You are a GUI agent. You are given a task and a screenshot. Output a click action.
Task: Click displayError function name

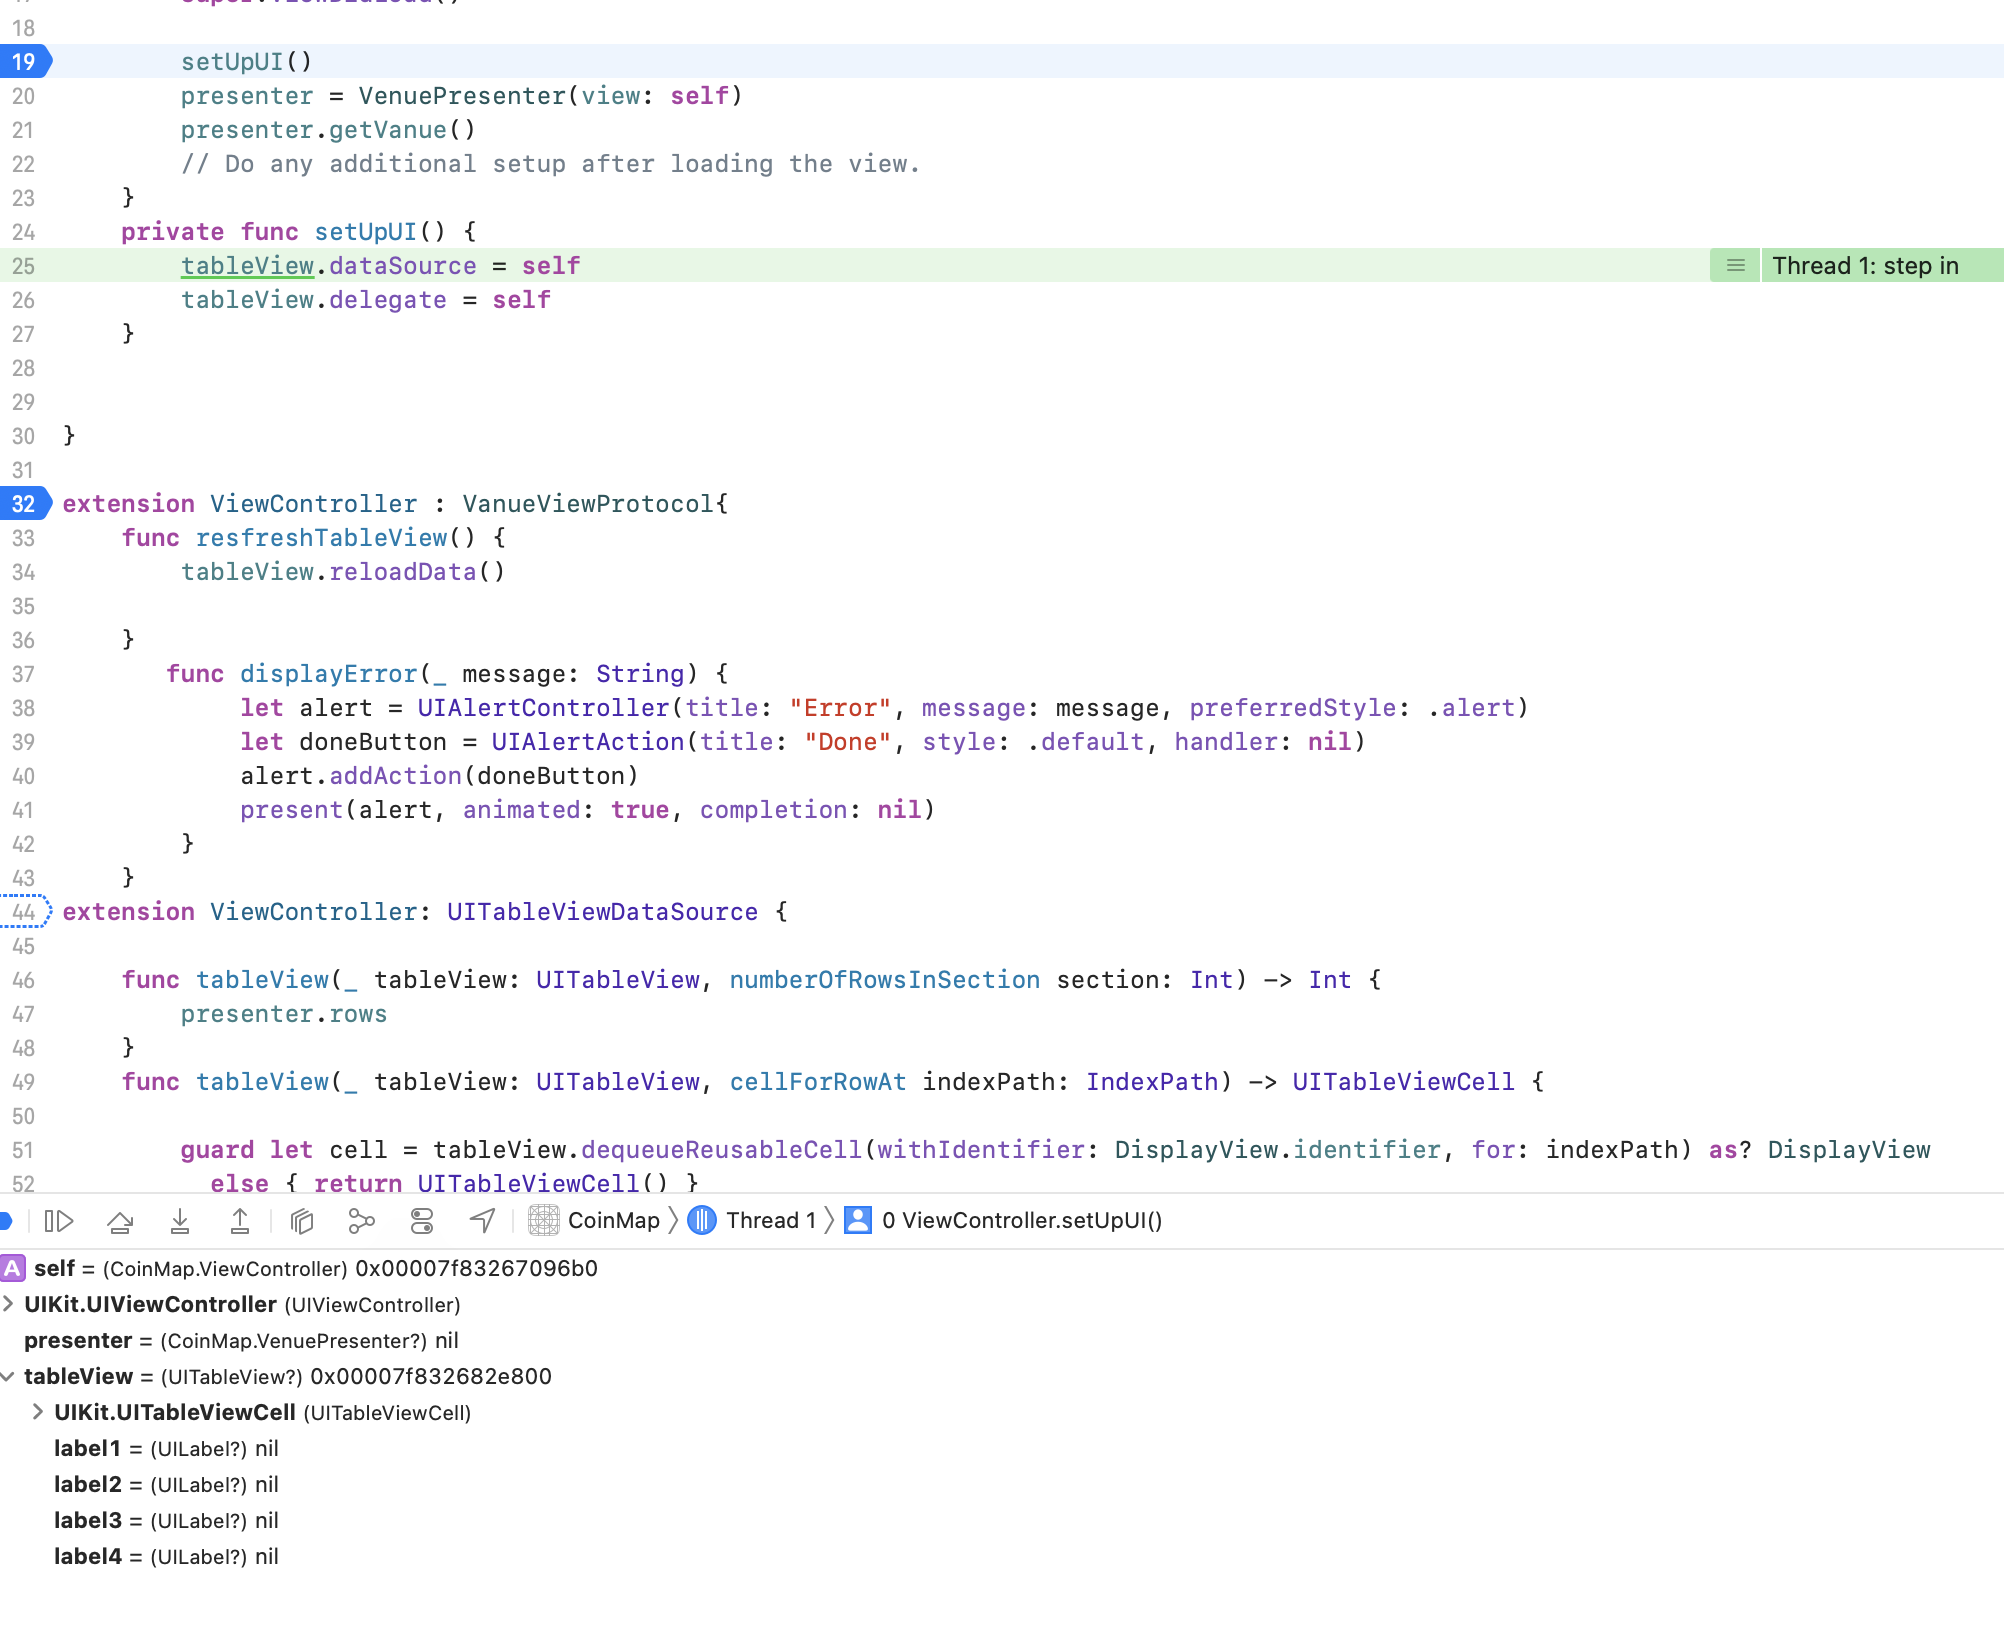click(x=328, y=674)
